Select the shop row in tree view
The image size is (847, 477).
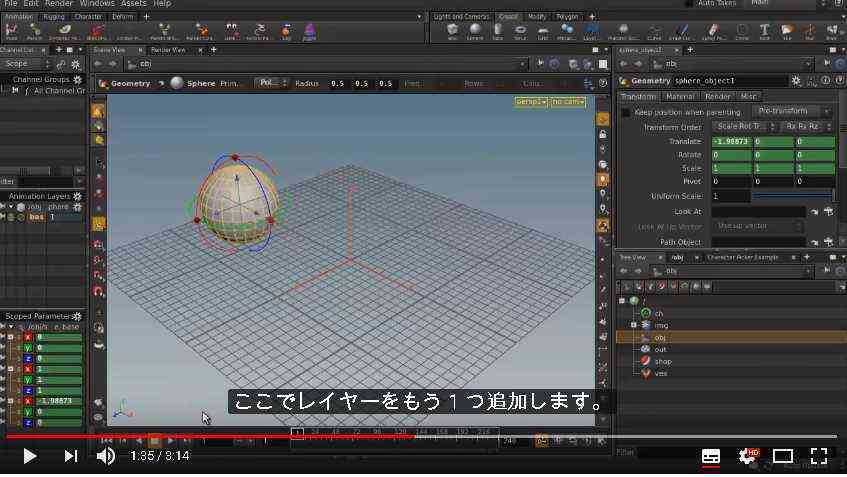tap(731, 361)
